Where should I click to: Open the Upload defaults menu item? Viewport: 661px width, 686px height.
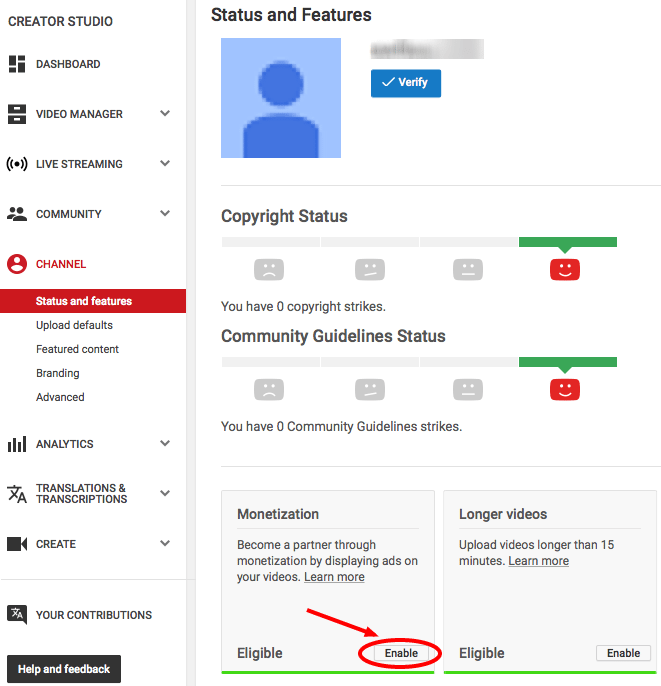pyautogui.click(x=74, y=325)
